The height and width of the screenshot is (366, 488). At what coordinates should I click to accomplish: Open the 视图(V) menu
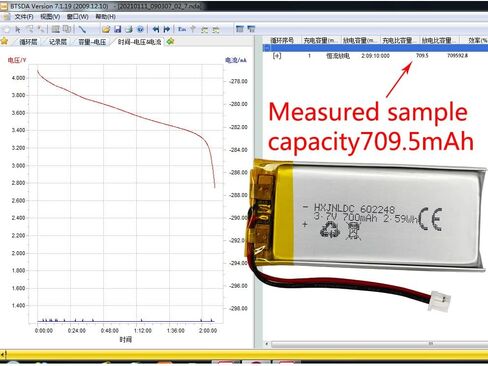50,17
